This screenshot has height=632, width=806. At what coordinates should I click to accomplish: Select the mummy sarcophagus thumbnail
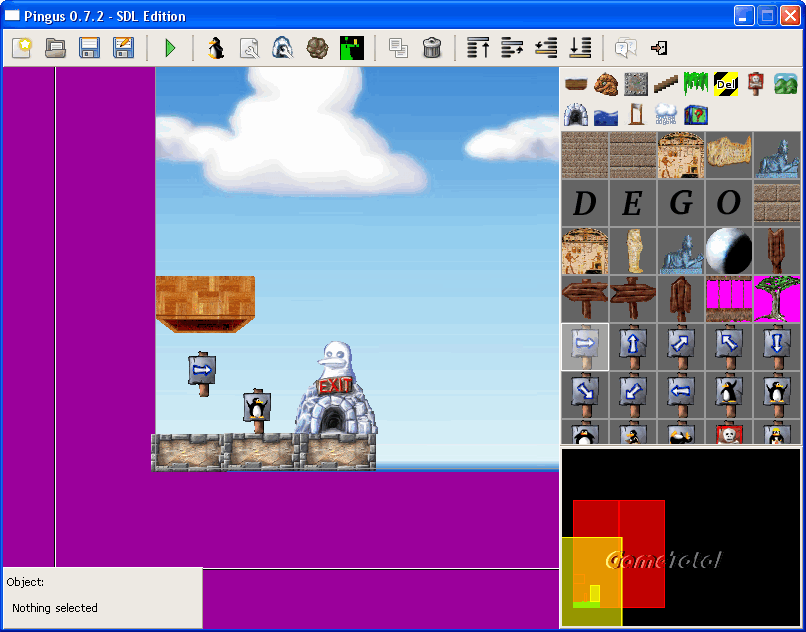pos(632,251)
